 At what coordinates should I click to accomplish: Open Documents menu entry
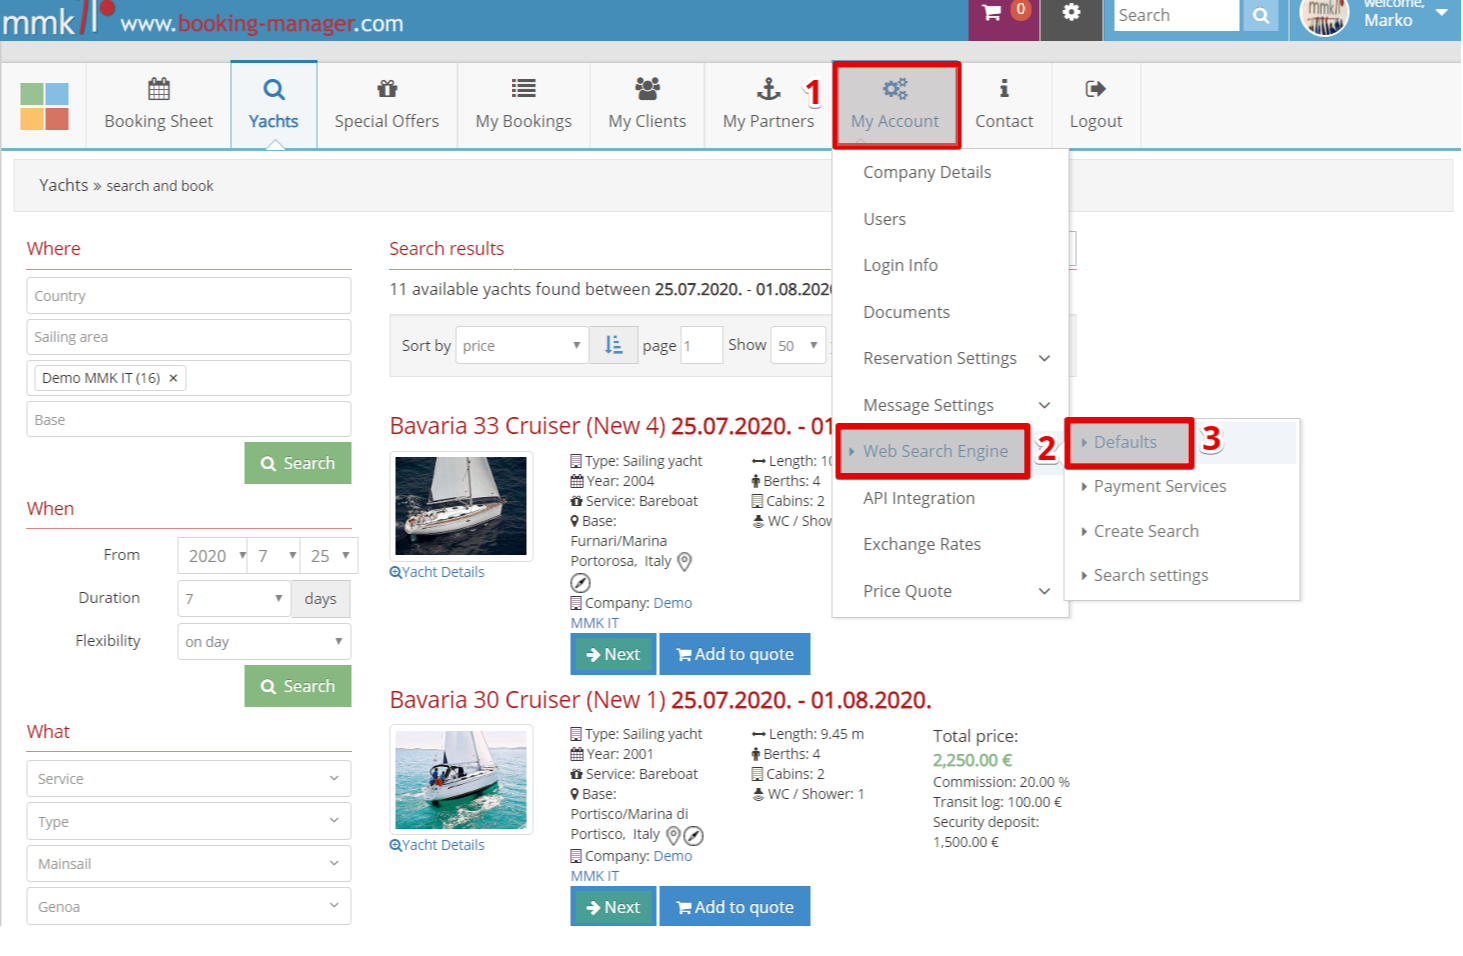(x=906, y=312)
